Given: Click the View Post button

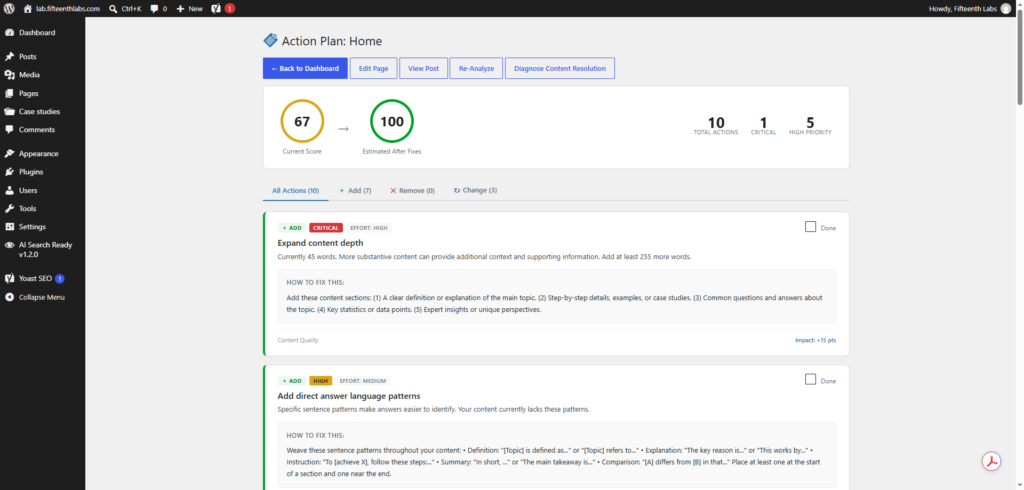Looking at the screenshot, I should [x=423, y=68].
